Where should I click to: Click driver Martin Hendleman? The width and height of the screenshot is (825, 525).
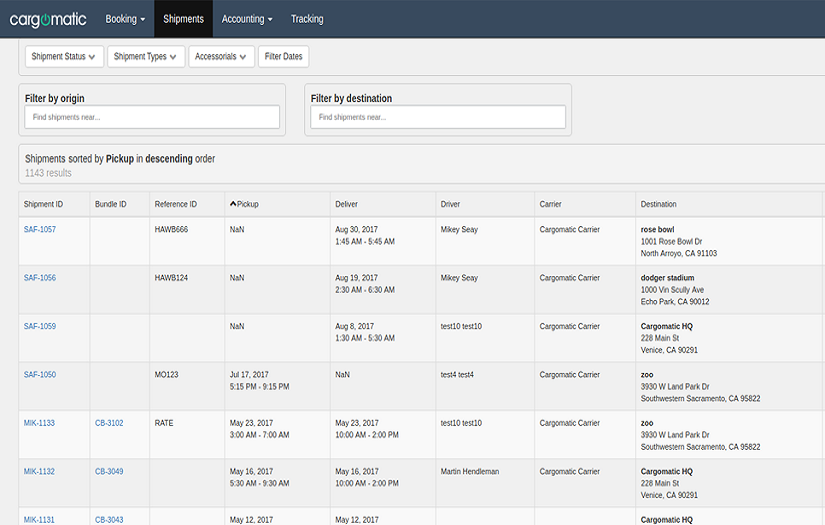(x=469, y=471)
